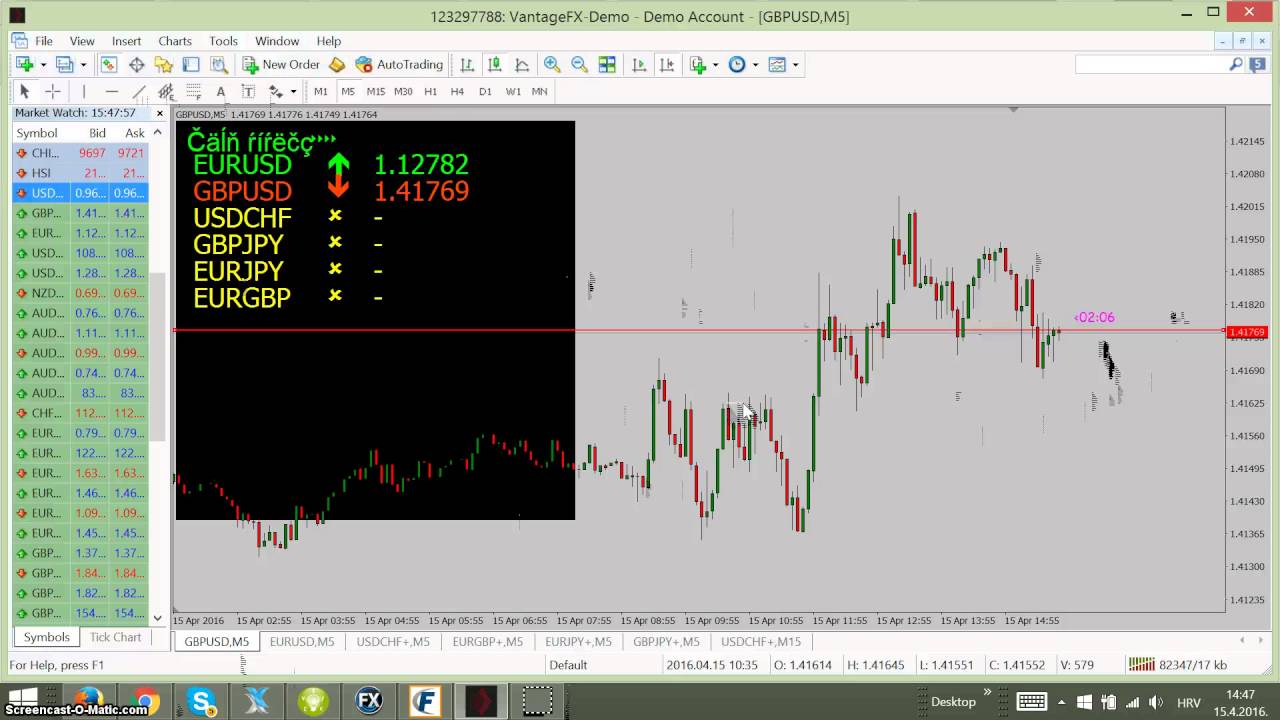This screenshot has height=720, width=1280.
Task: Select the Text 'A' tool
Action: 221,91
